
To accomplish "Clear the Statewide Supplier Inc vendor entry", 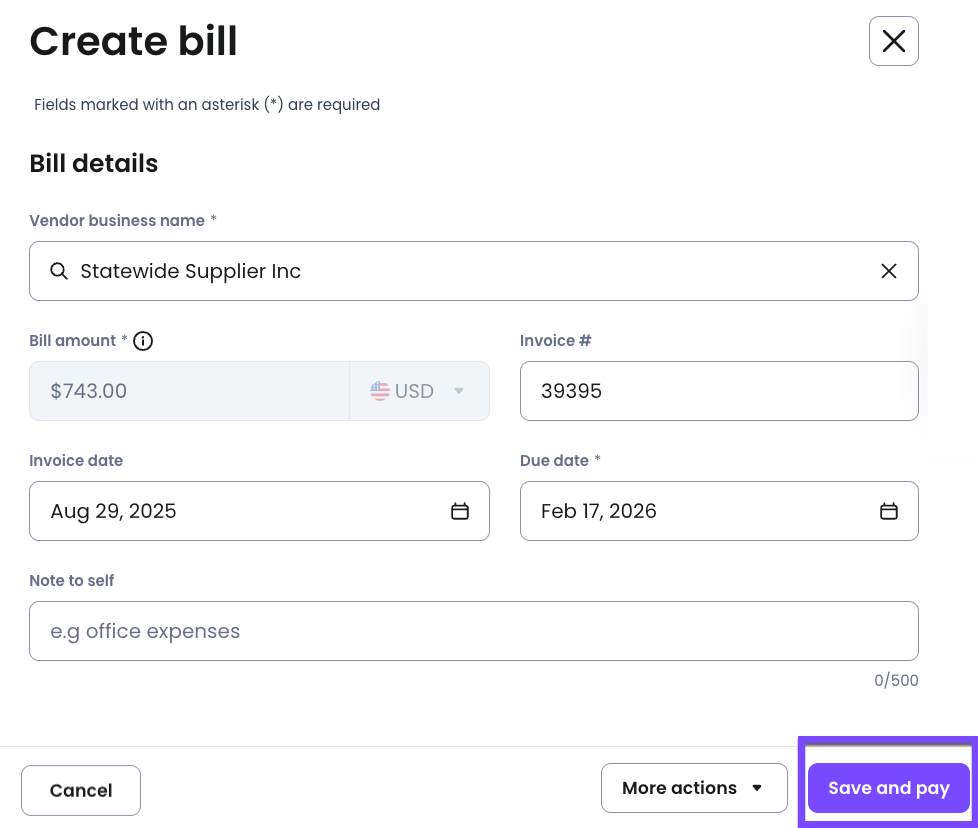I will tap(888, 271).
